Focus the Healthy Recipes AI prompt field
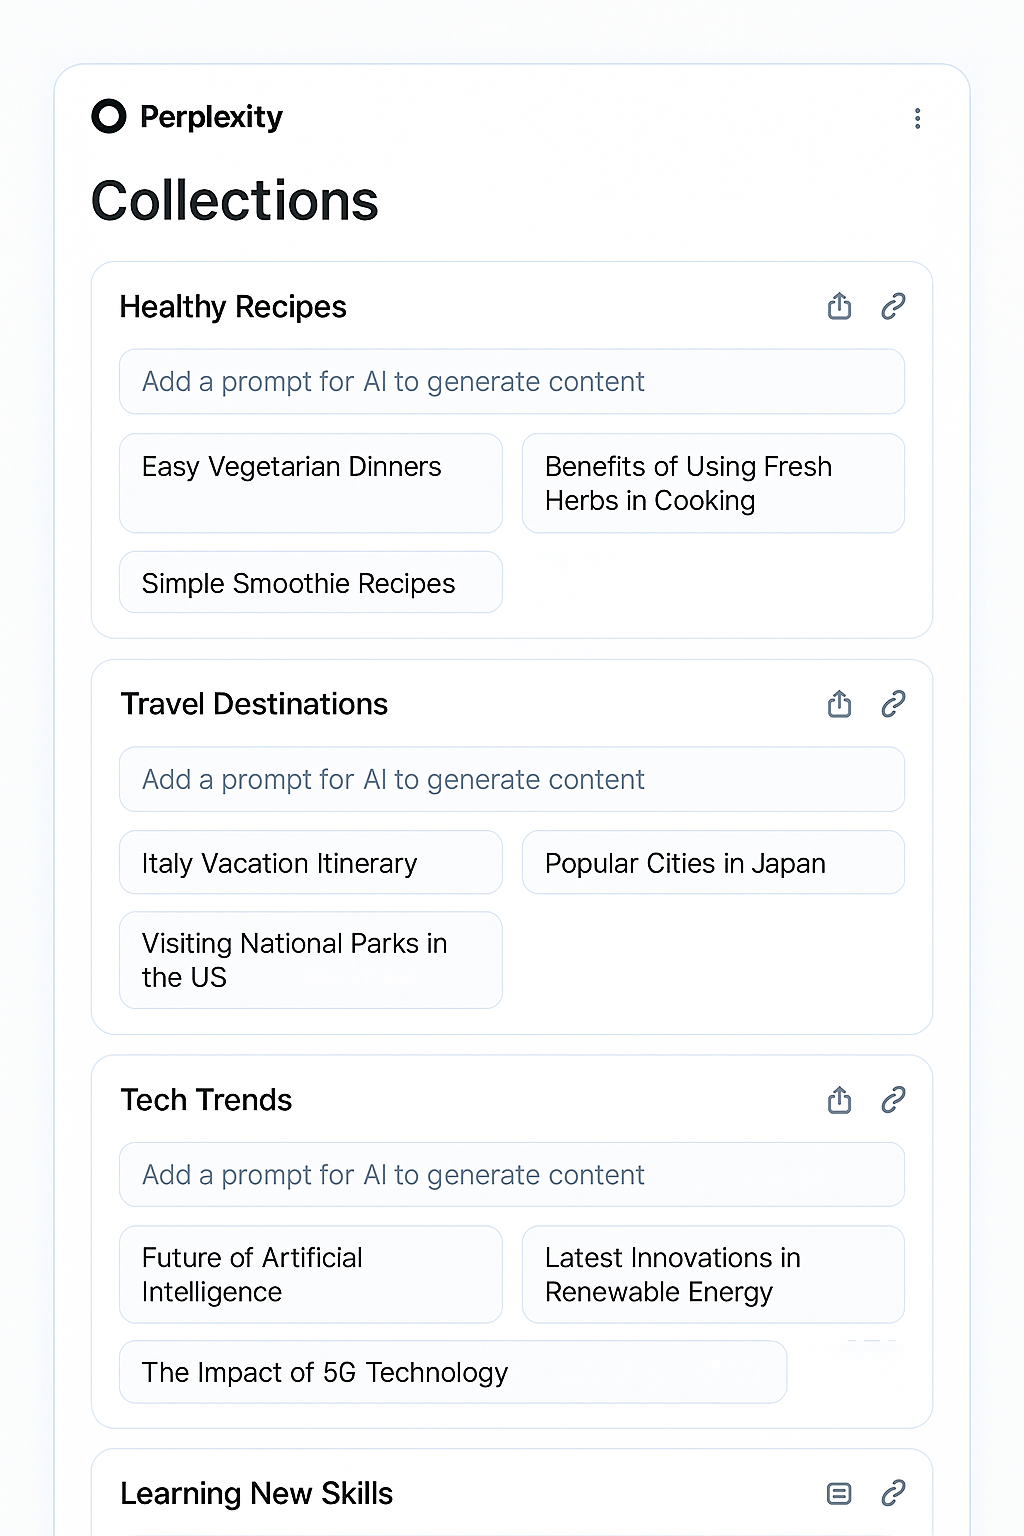Screen dimensions: 1024x1536 coord(512,381)
